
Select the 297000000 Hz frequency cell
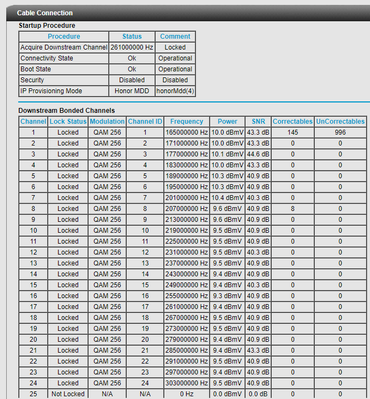(x=187, y=372)
